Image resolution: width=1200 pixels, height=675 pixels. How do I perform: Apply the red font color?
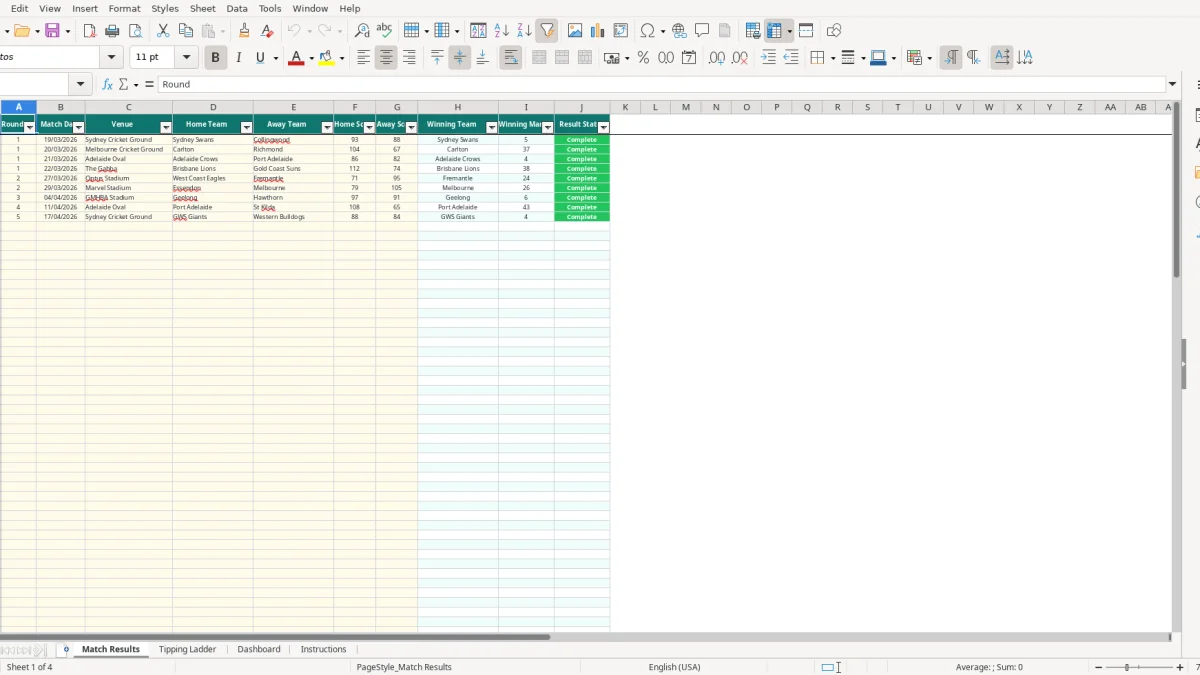click(x=296, y=58)
